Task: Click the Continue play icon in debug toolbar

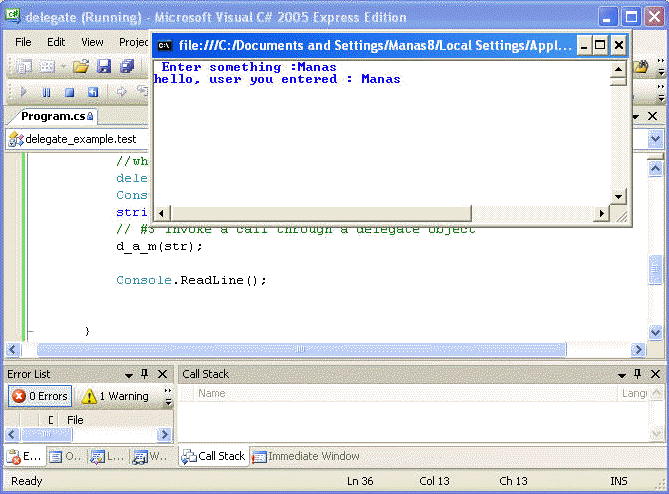Action: 24,92
